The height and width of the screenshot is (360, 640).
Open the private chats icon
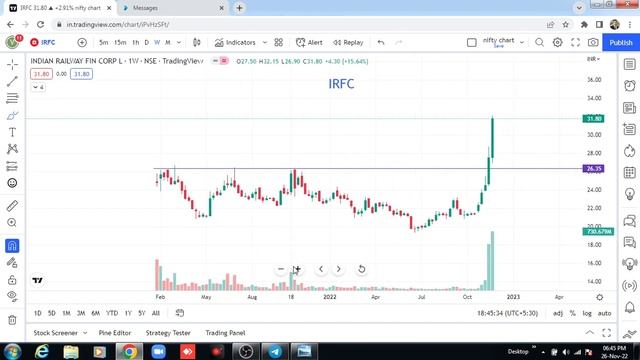pyautogui.click(x=629, y=242)
